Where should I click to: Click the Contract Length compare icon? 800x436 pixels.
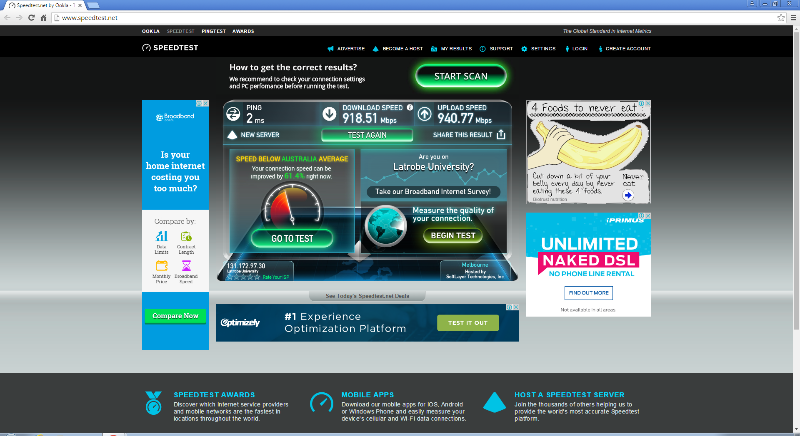186,236
